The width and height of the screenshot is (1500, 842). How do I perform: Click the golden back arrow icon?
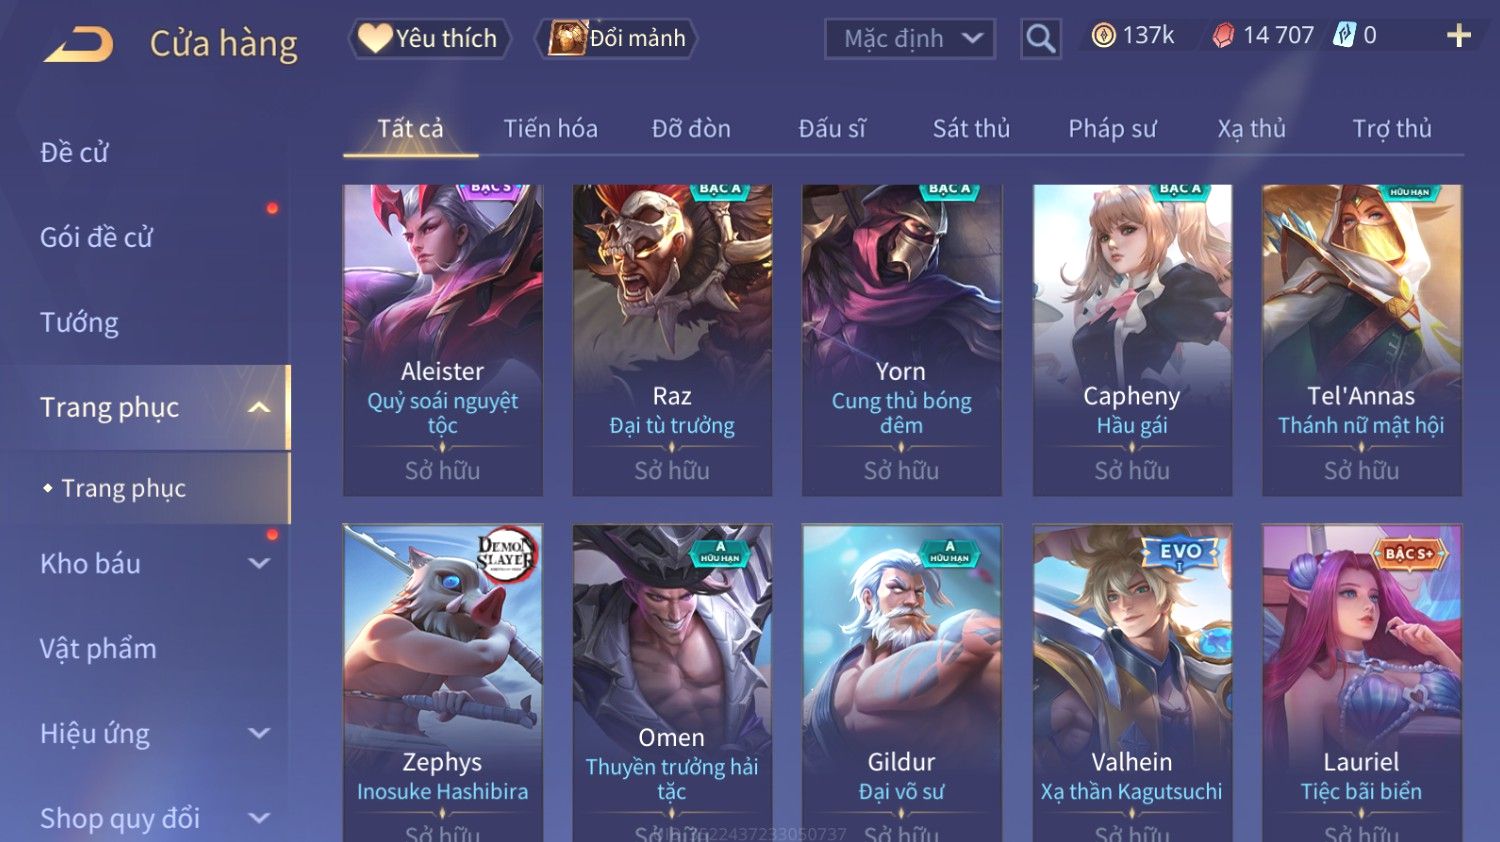(79, 43)
